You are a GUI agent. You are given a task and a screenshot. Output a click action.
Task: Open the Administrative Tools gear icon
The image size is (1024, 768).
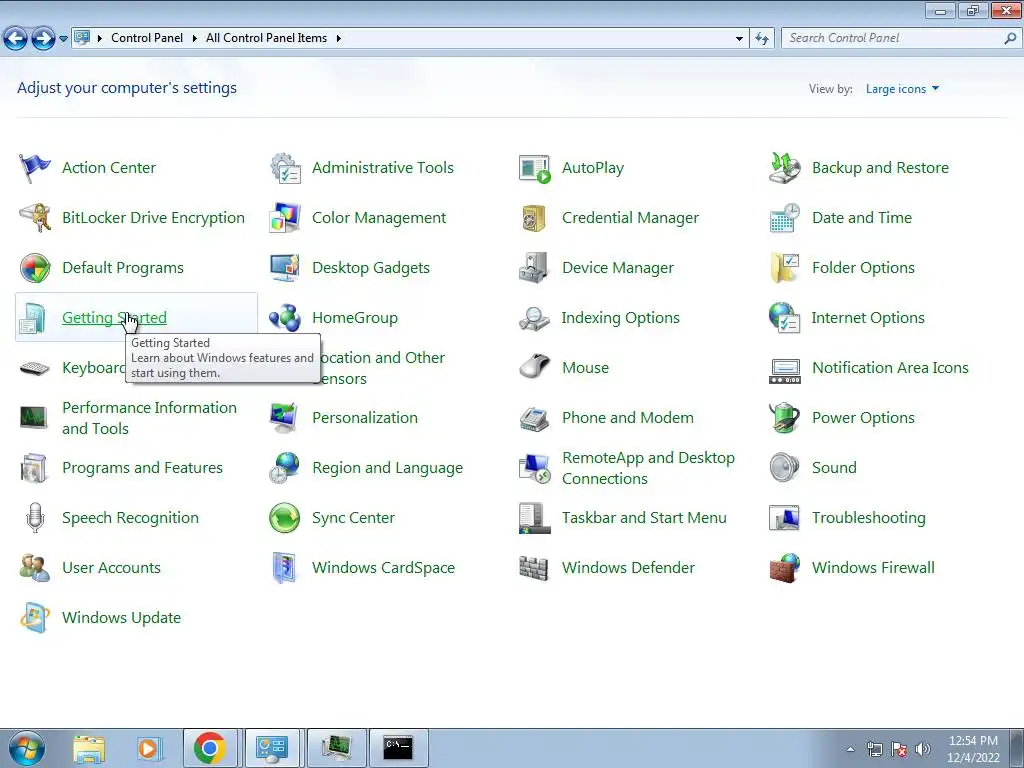(x=285, y=168)
